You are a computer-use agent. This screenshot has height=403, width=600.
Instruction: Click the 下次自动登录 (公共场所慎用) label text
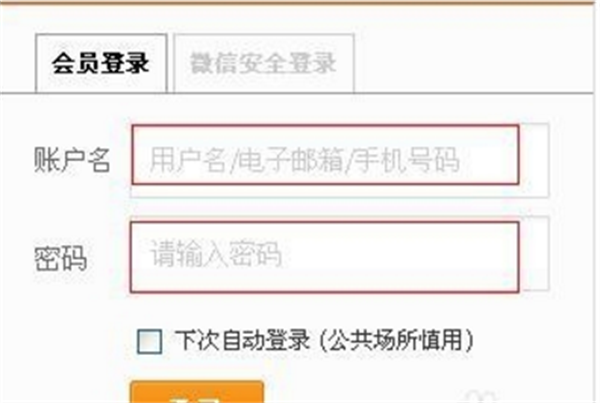point(324,340)
